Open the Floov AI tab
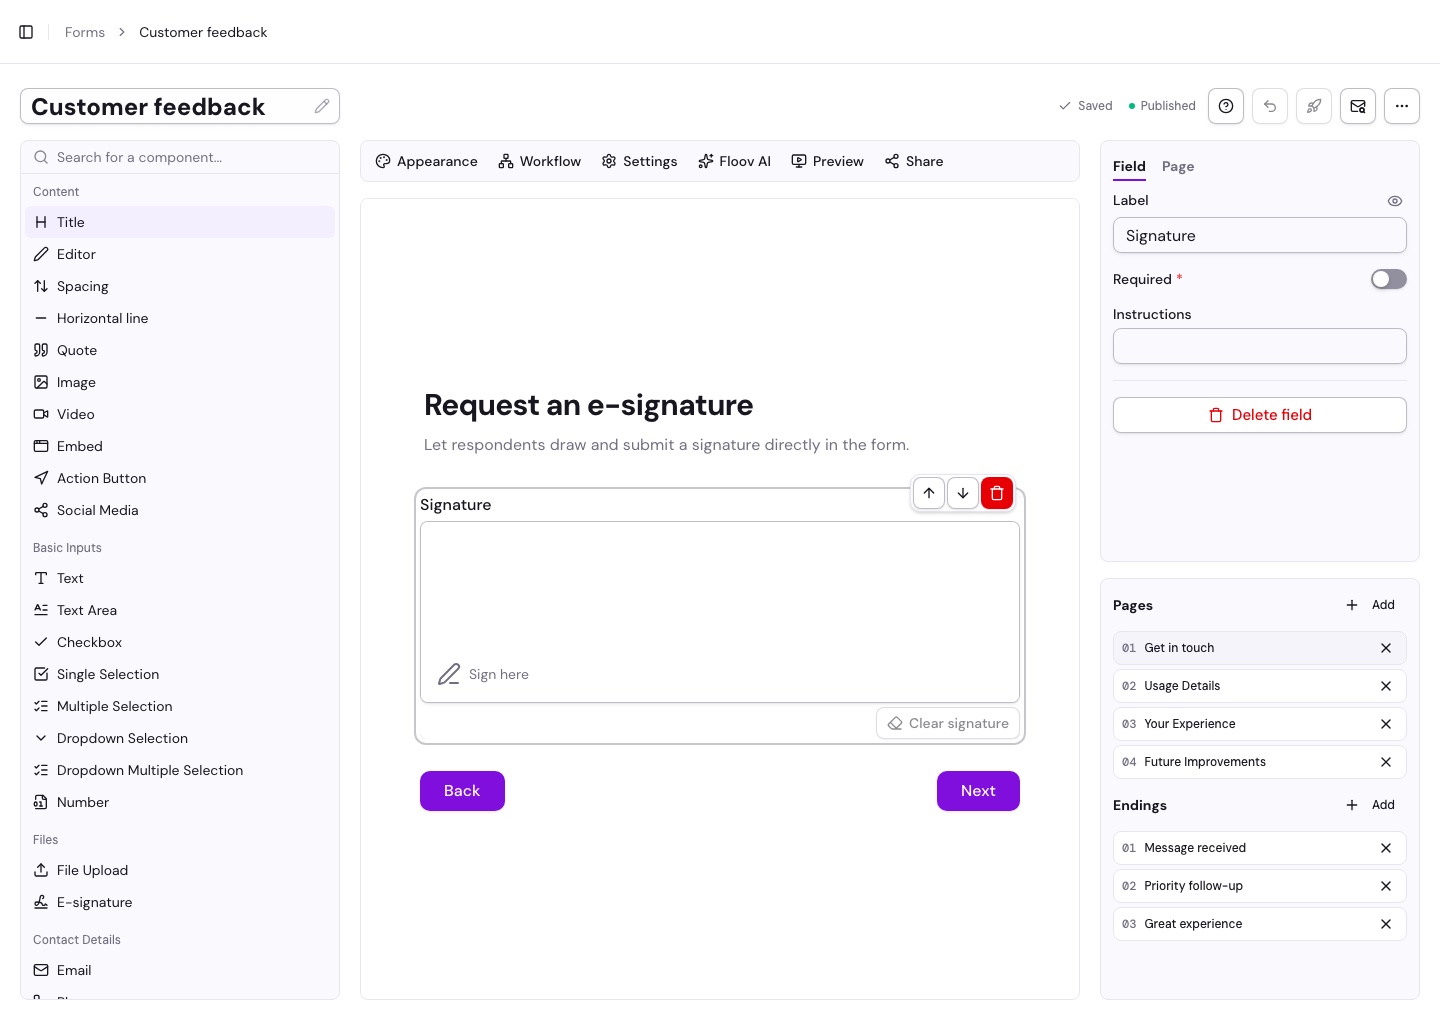 click(x=734, y=161)
